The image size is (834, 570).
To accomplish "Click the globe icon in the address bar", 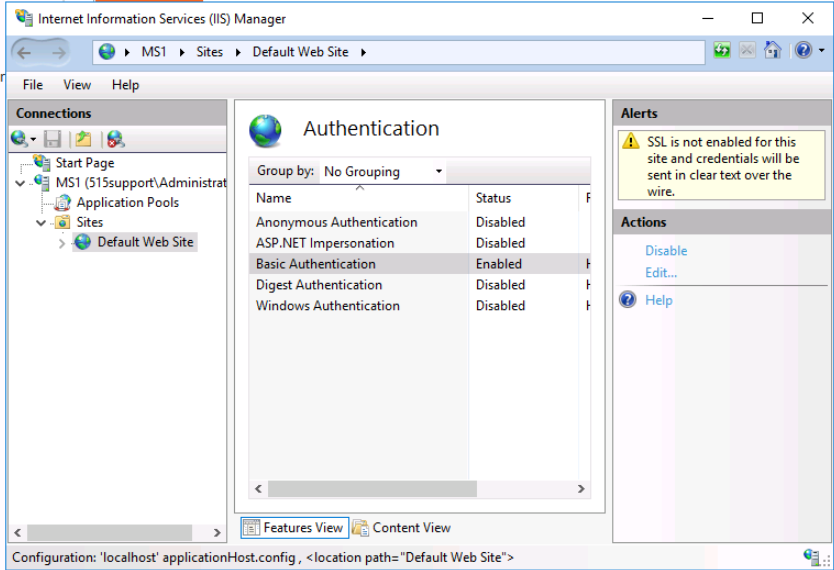I will coord(107,52).
